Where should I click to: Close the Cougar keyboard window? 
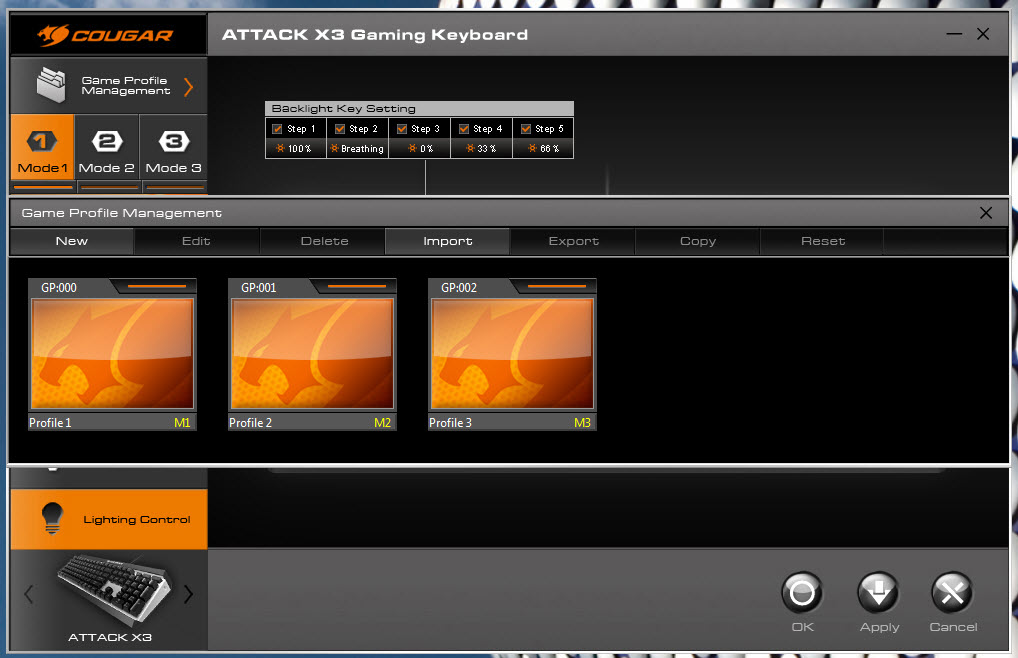click(983, 34)
